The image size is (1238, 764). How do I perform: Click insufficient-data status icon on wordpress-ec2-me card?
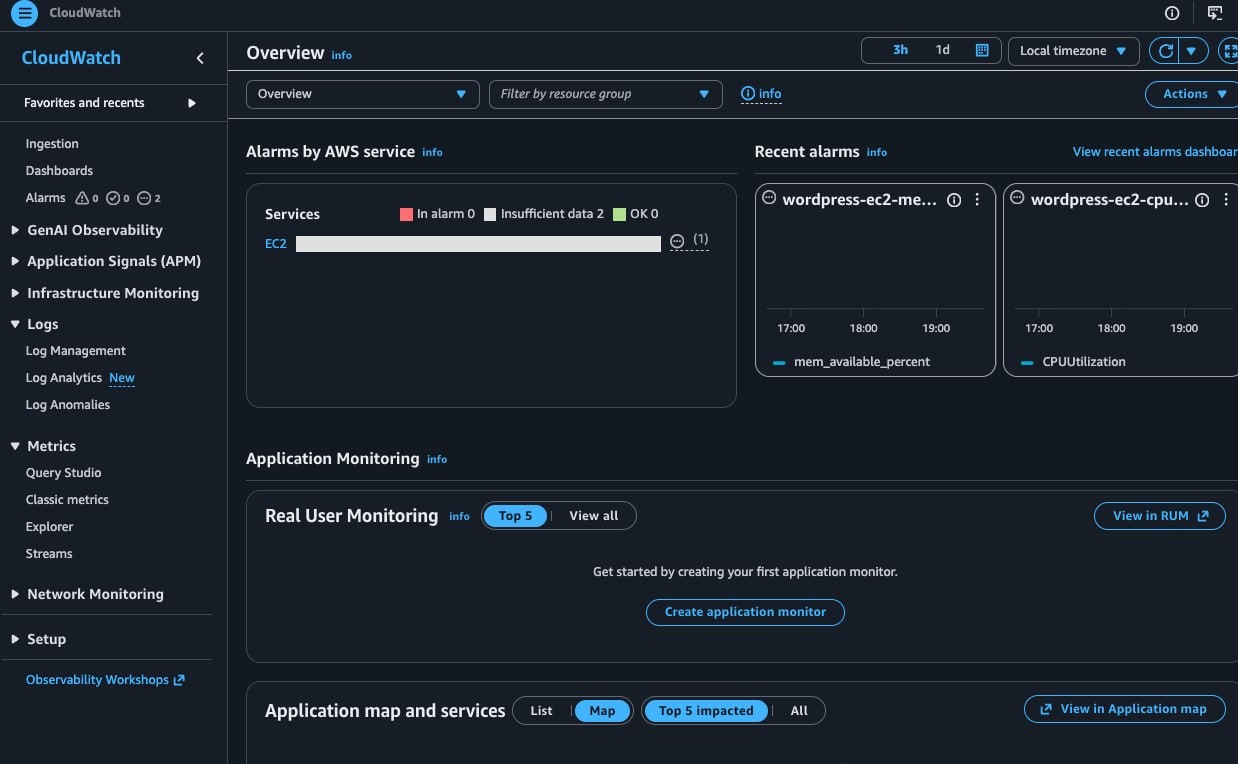(x=769, y=198)
